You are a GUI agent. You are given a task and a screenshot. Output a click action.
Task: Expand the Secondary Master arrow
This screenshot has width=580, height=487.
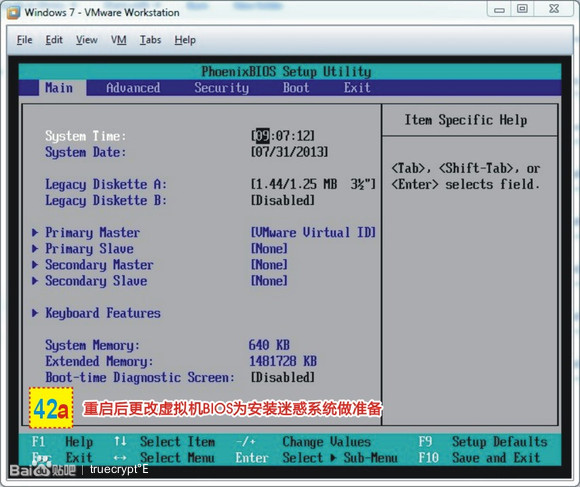35,265
